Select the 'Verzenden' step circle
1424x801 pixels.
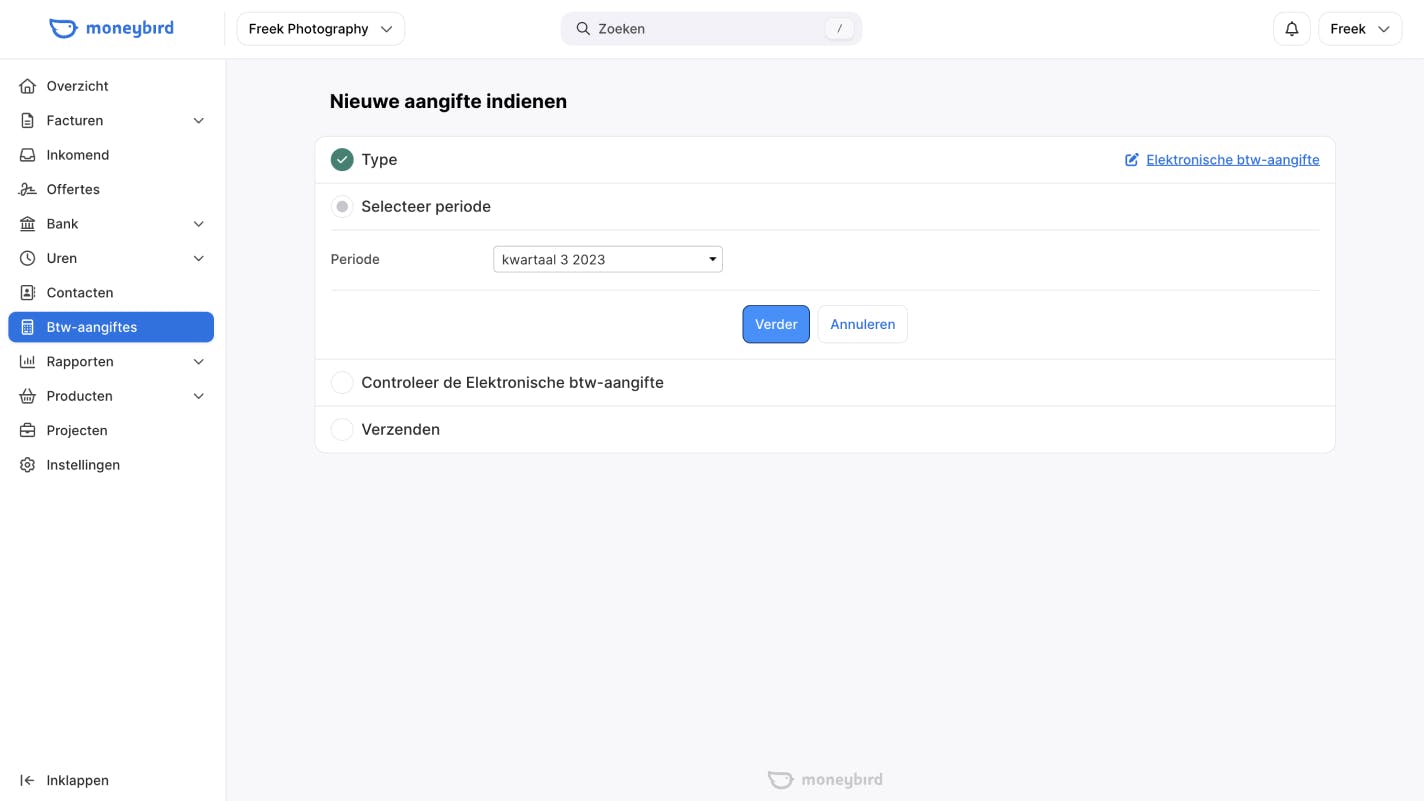342,430
